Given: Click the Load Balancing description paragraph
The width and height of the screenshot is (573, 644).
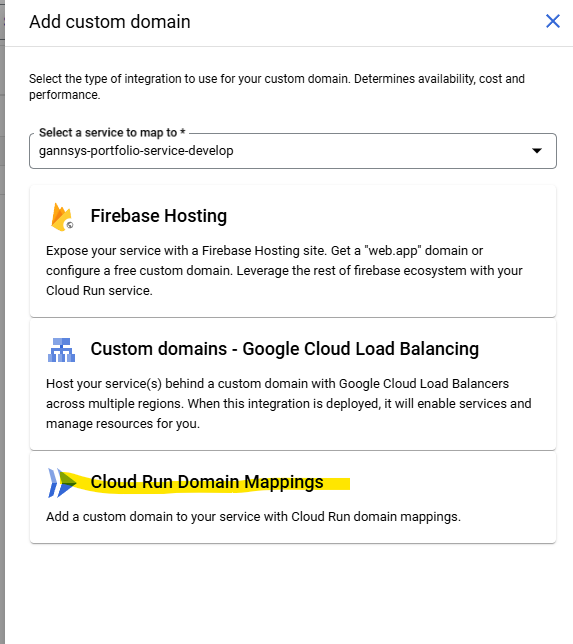Looking at the screenshot, I should pos(288,404).
